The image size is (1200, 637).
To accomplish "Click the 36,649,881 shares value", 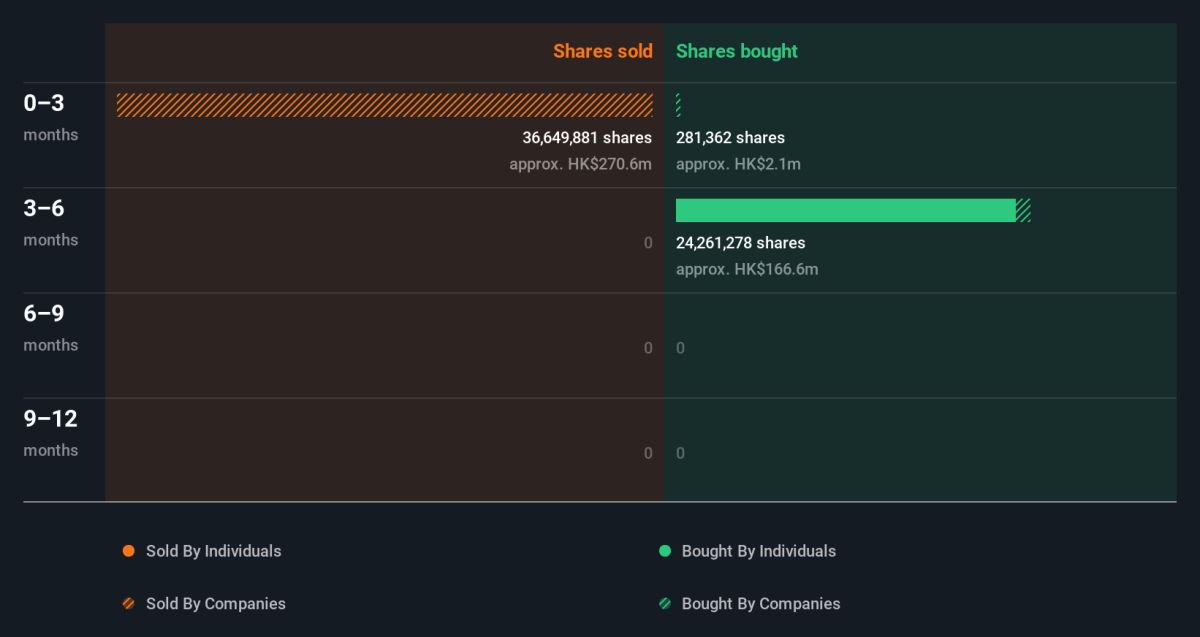I will tap(587, 138).
